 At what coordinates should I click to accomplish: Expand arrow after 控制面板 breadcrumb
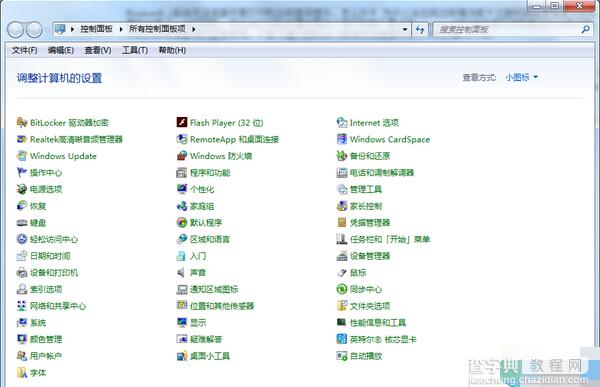[121, 29]
